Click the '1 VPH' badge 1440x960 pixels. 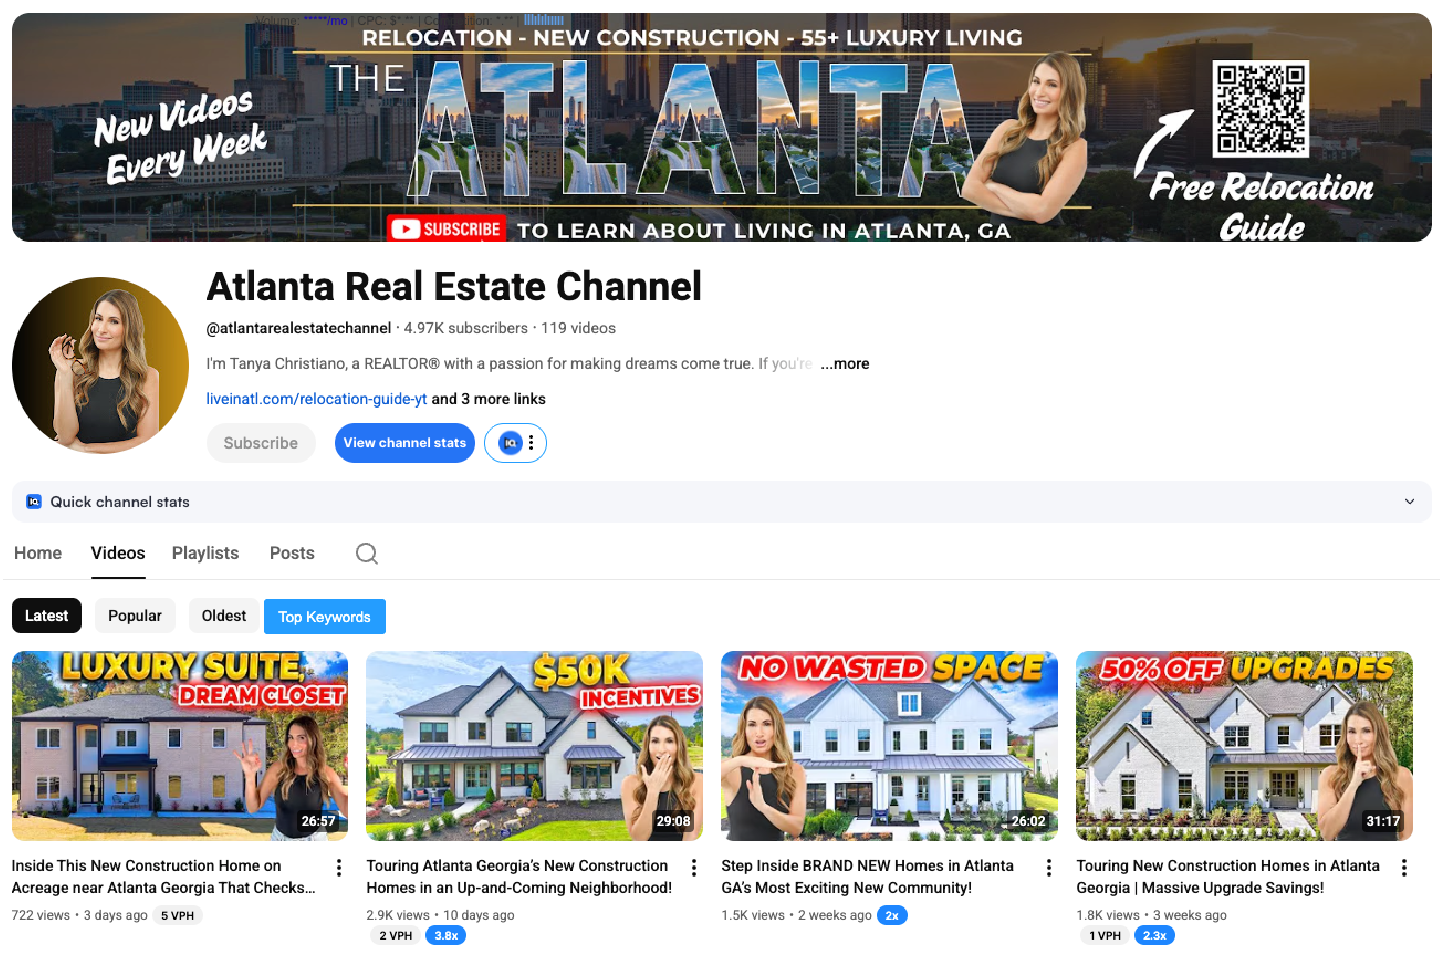point(1105,936)
